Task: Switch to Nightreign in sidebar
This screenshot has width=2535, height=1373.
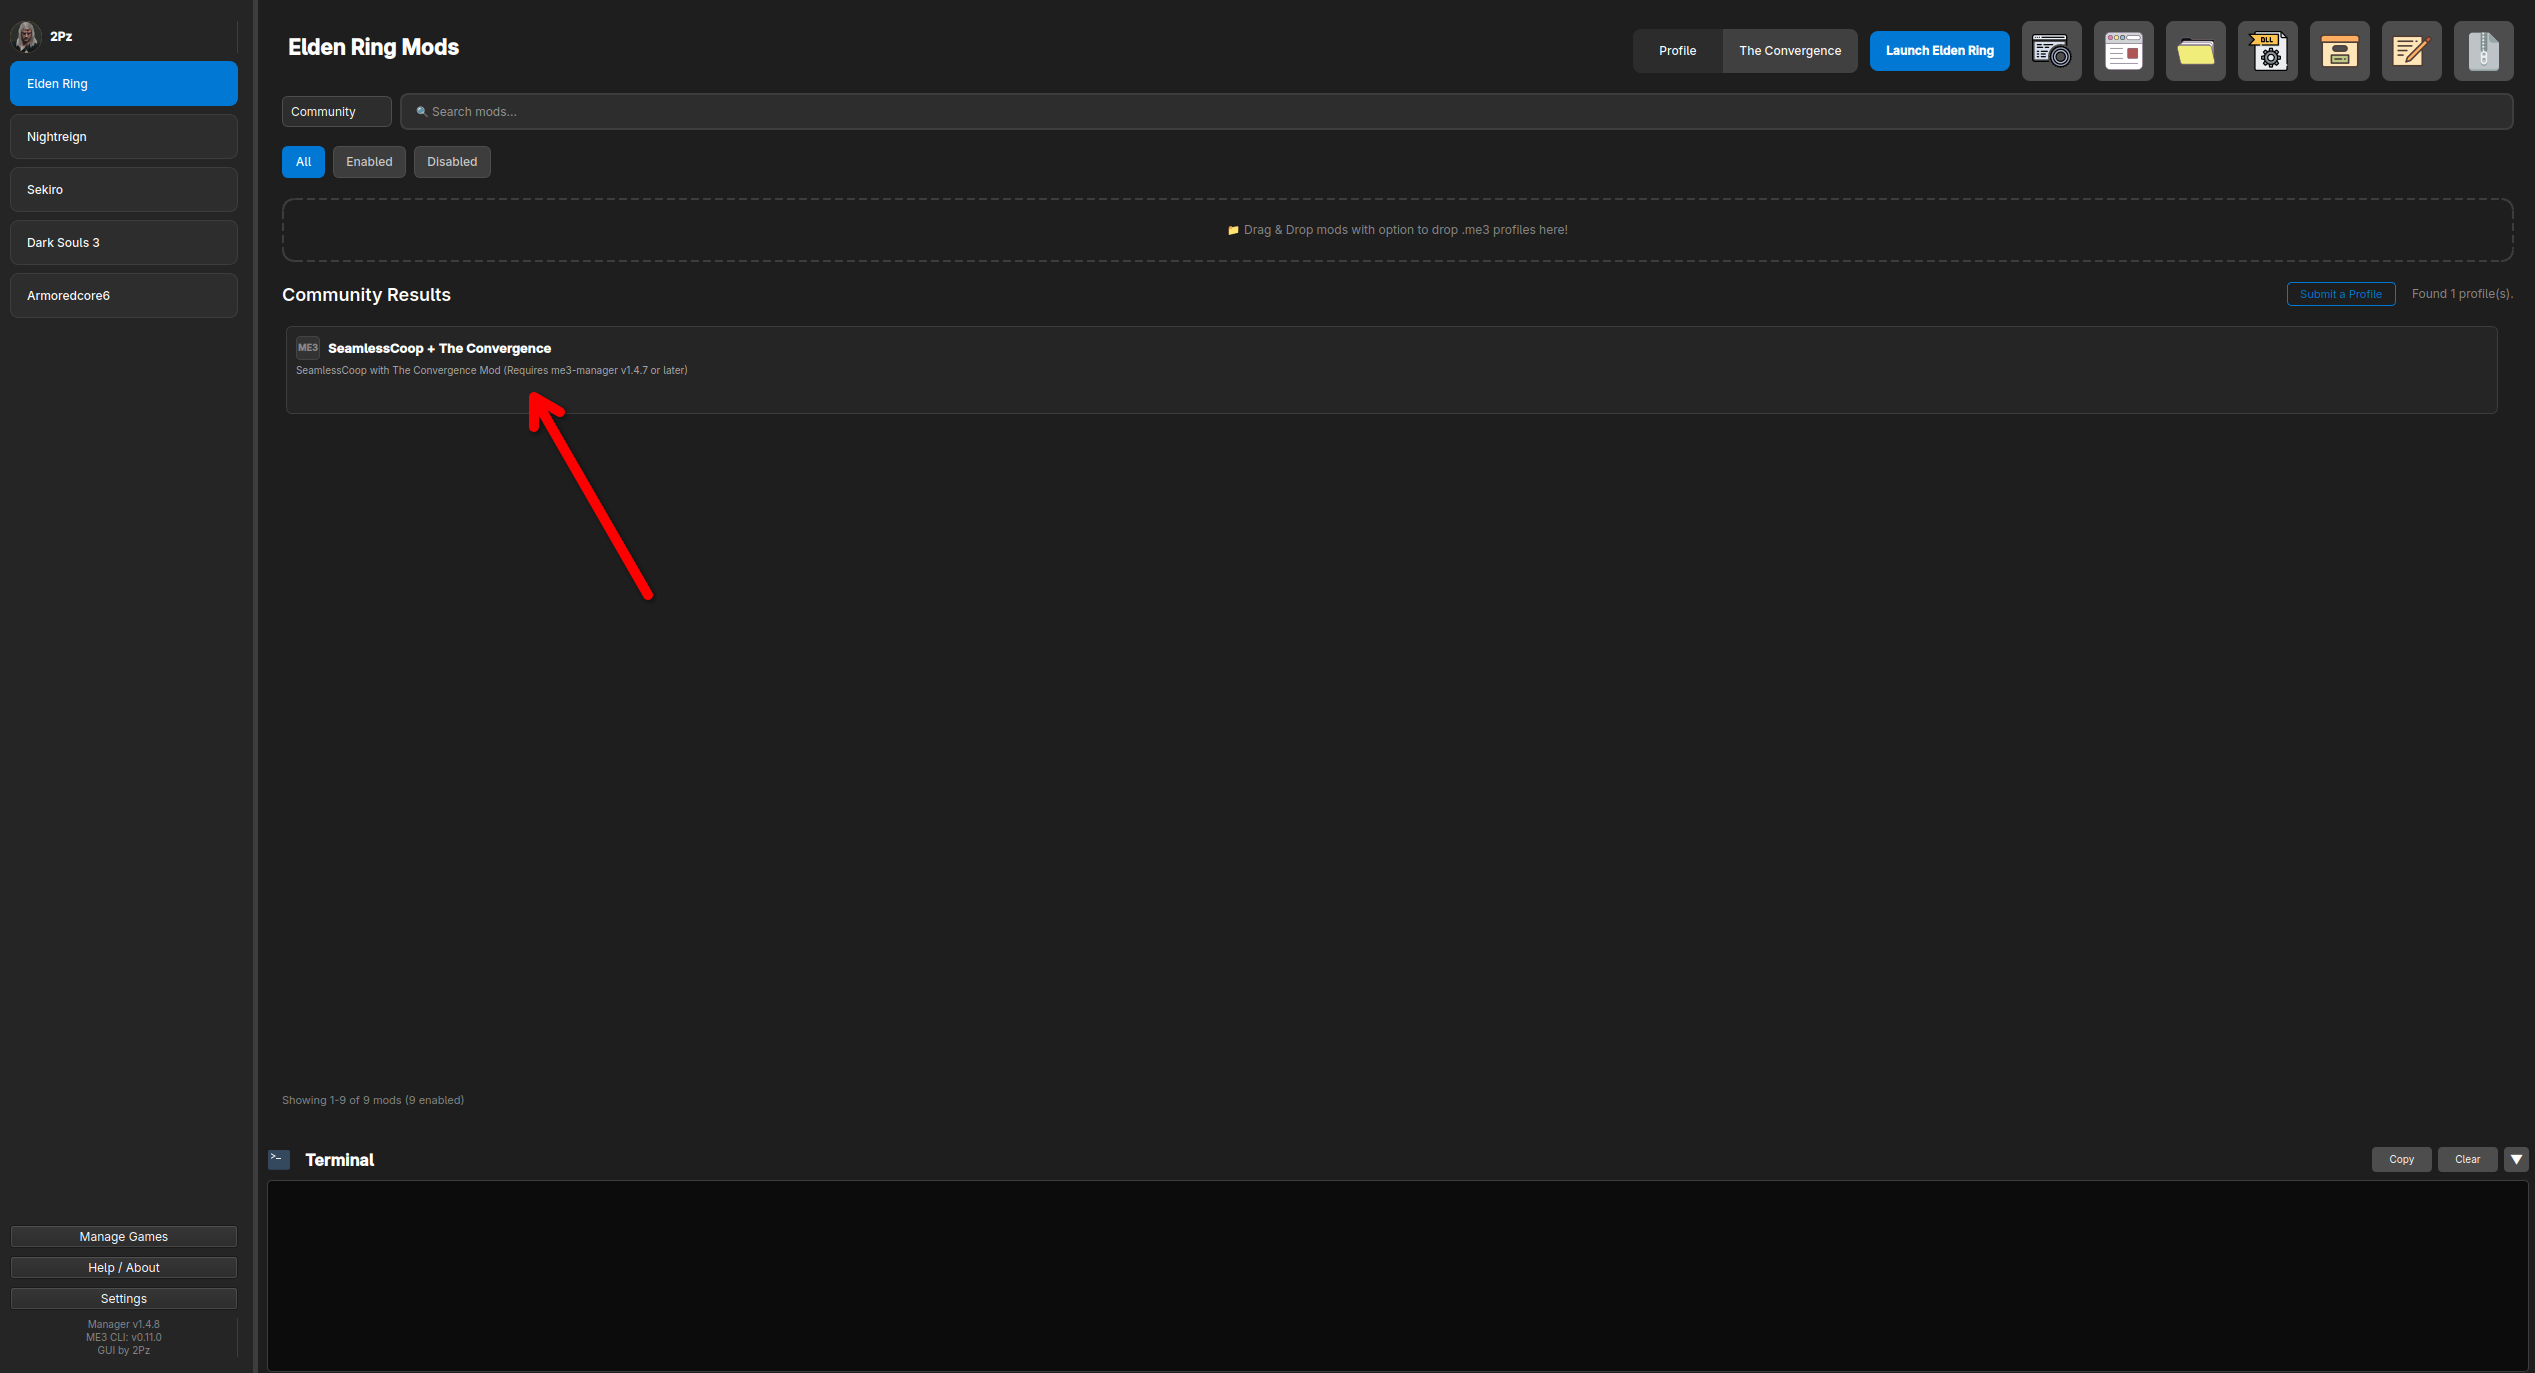Action: pos(124,137)
